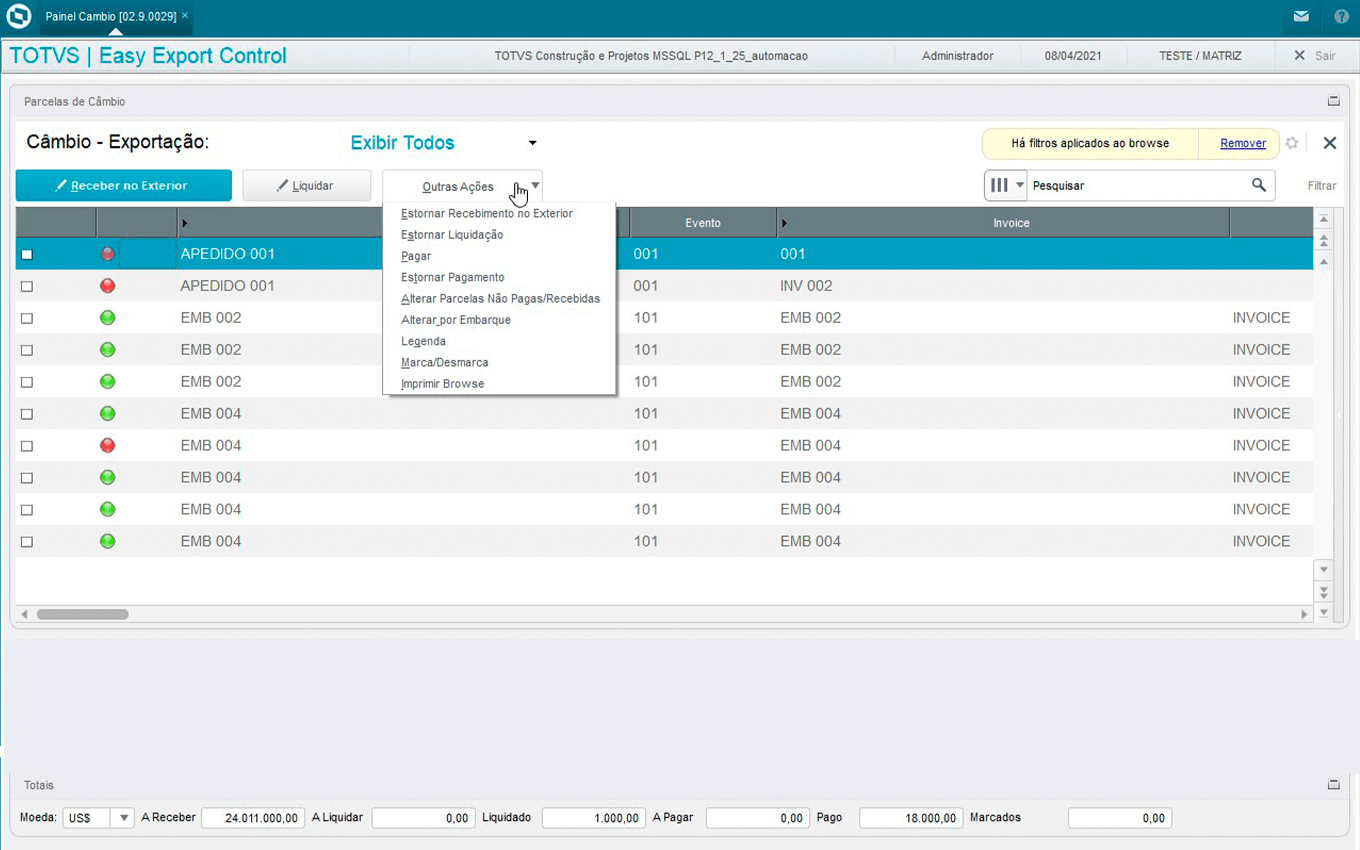Collapse the Totais panel icon
Screen dimensions: 1360x850
(x=1333, y=785)
